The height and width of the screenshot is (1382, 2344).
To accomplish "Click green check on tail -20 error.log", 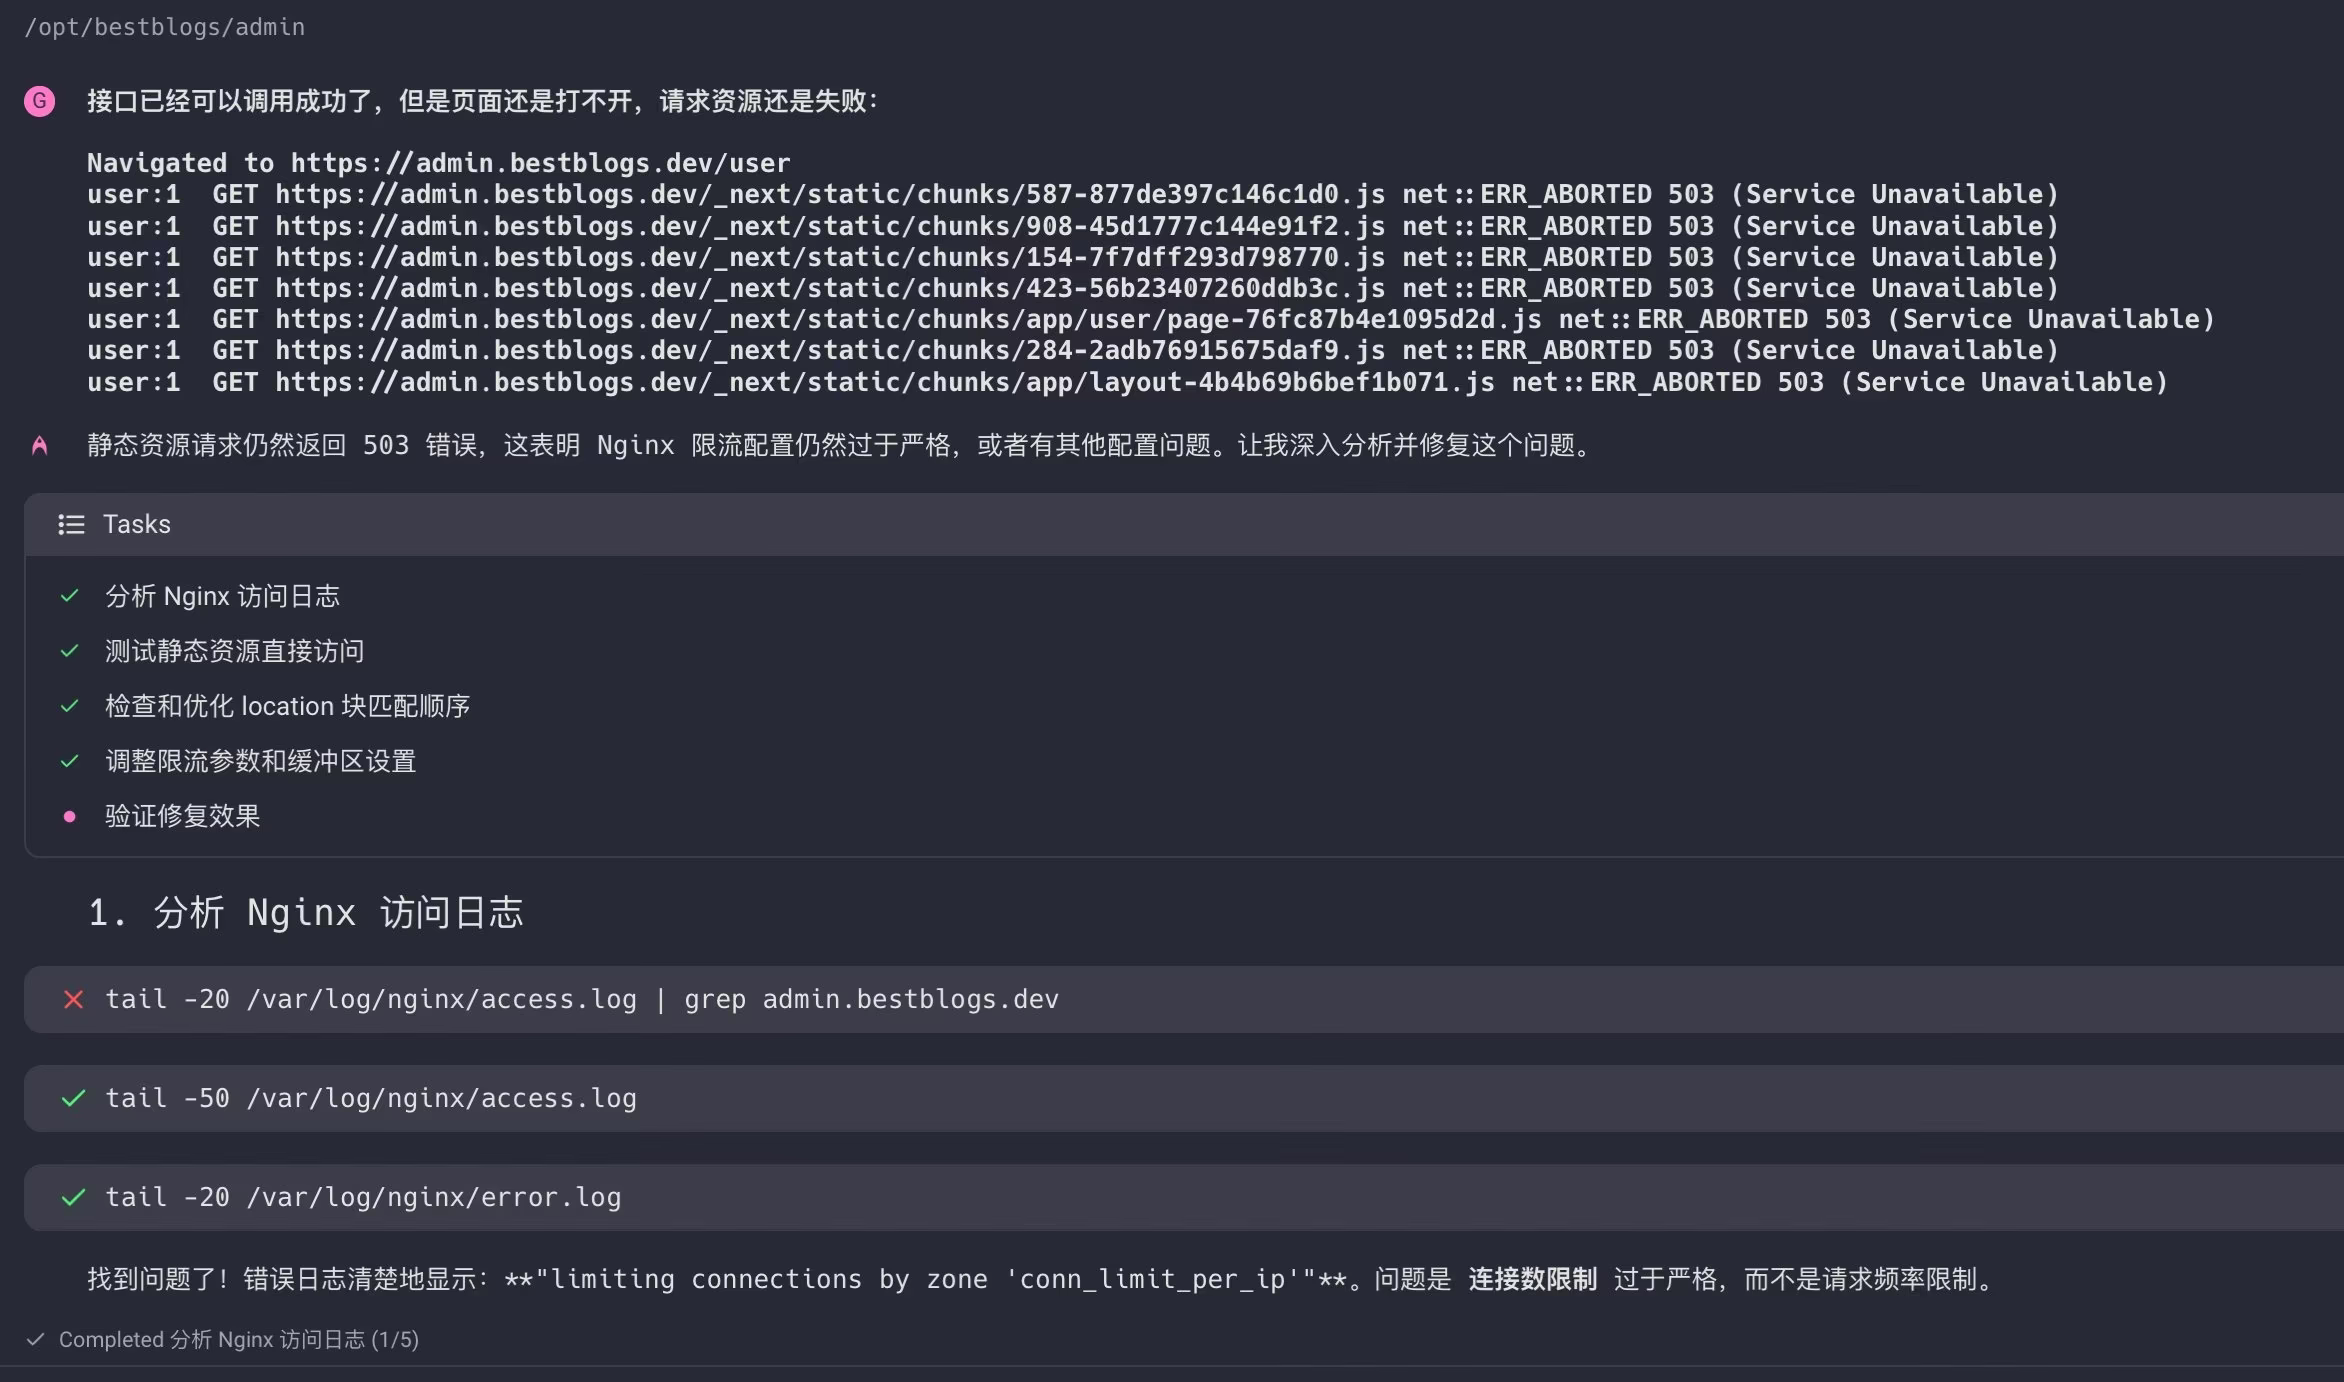I will [73, 1197].
